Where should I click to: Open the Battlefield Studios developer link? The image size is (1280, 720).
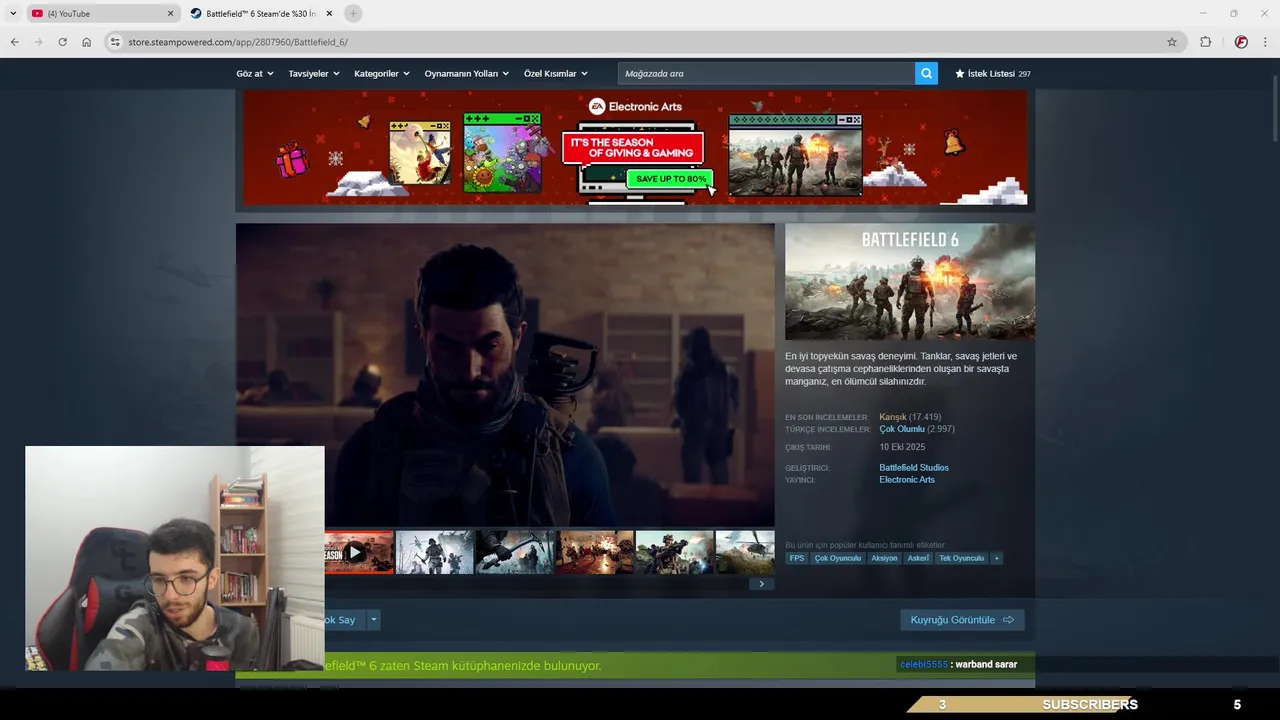[914, 468]
